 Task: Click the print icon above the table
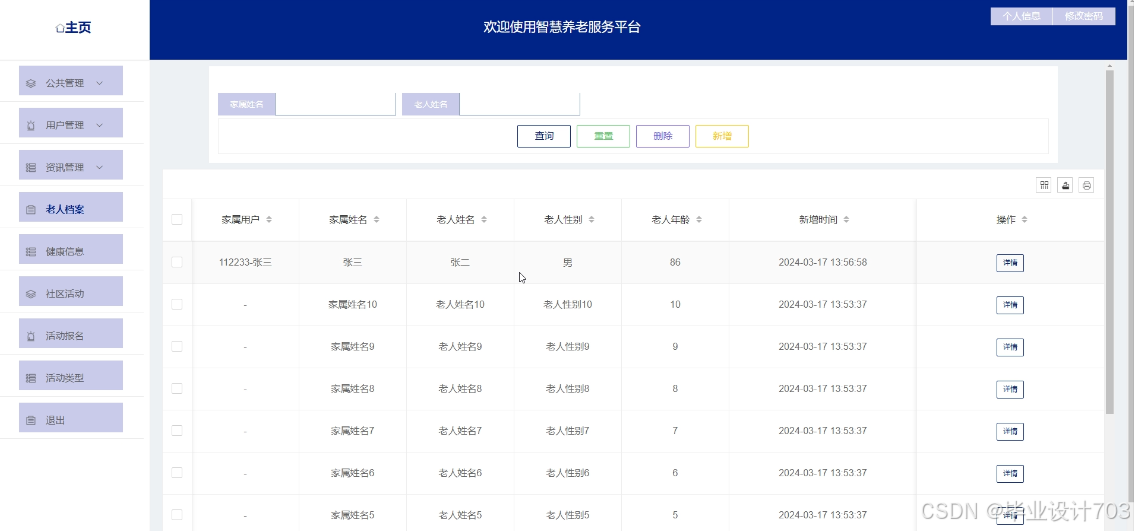point(1086,185)
